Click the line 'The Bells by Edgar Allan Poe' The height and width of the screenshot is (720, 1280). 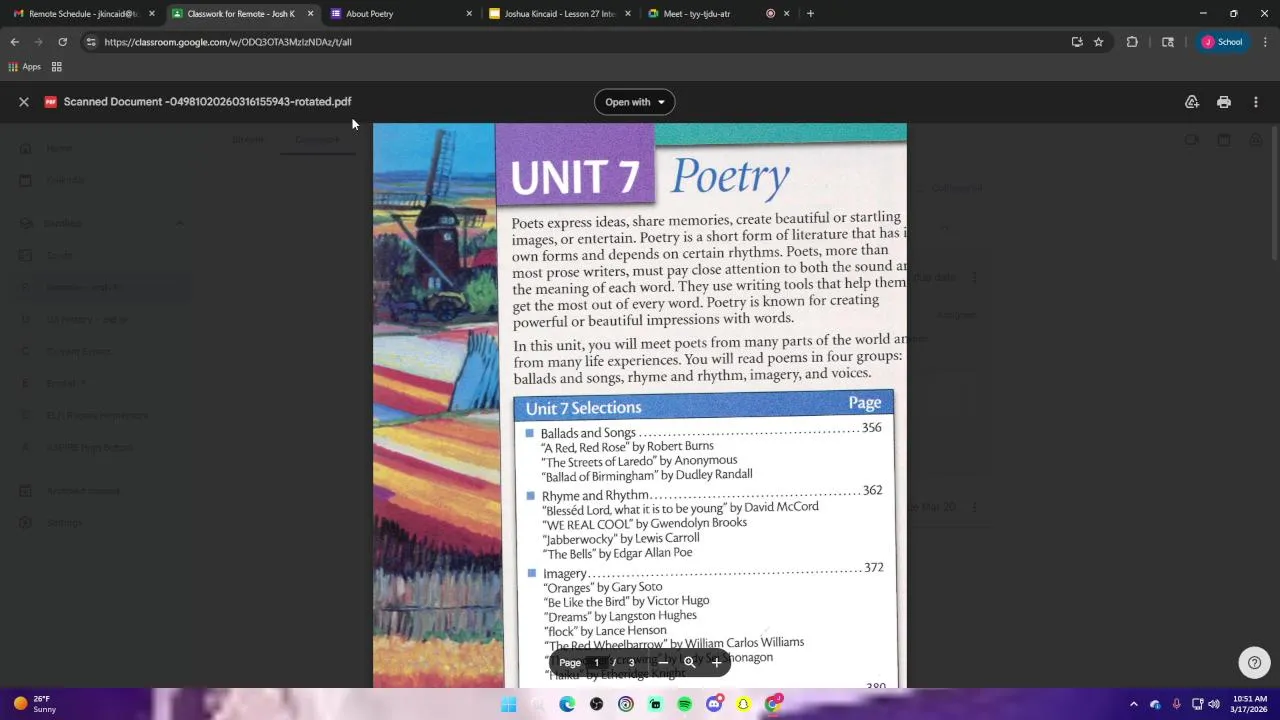tap(617, 554)
